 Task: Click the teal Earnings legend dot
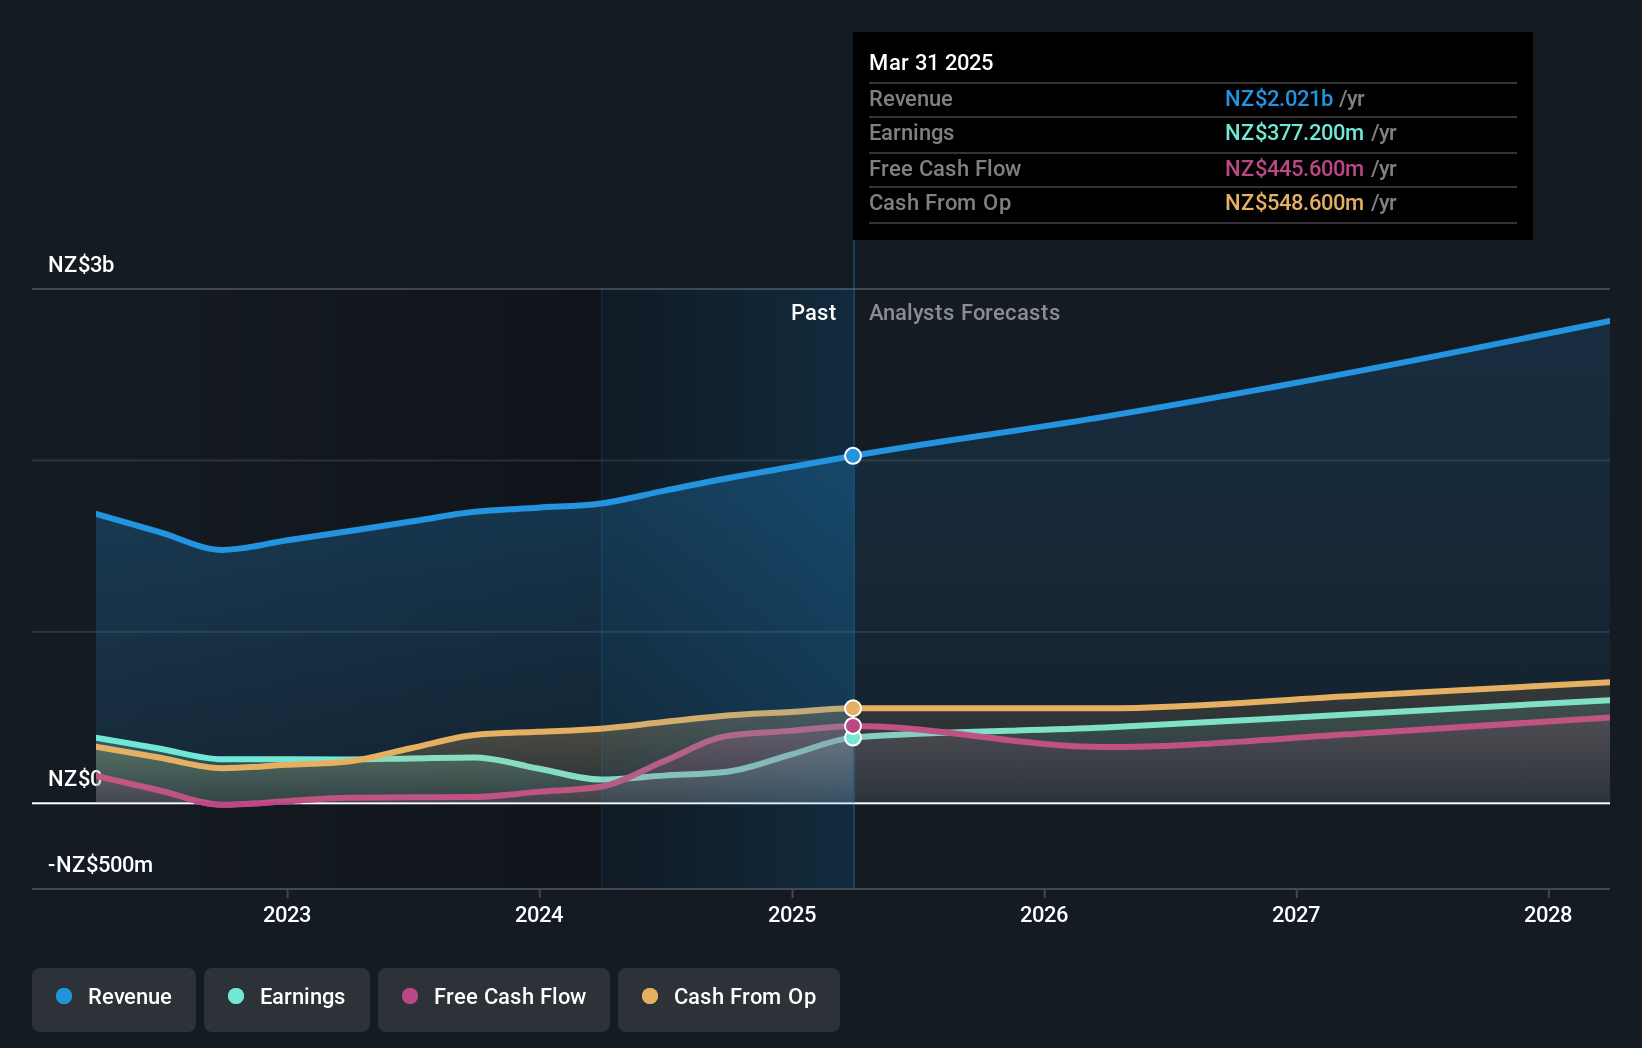(235, 997)
